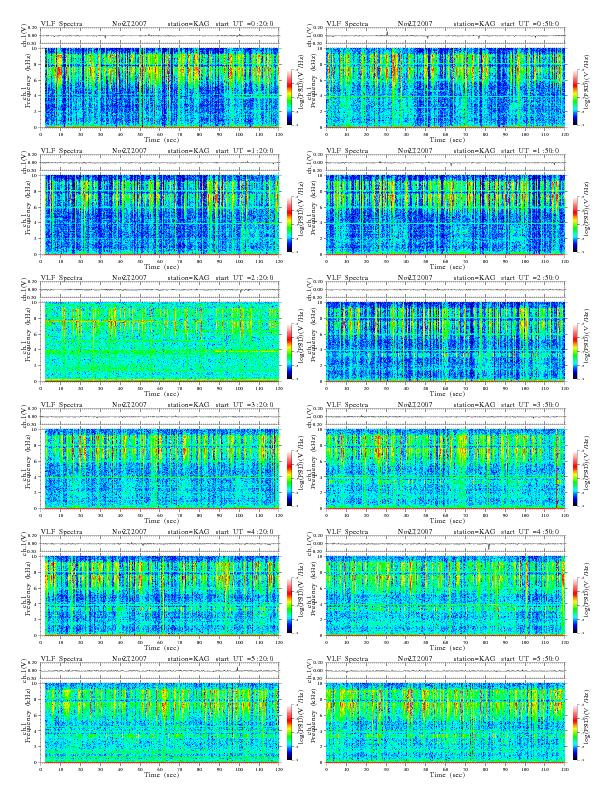The width and height of the screenshot is (612, 792).
Task: Choose the heading 'start UT =5:50:0'
Action: click(530, 659)
